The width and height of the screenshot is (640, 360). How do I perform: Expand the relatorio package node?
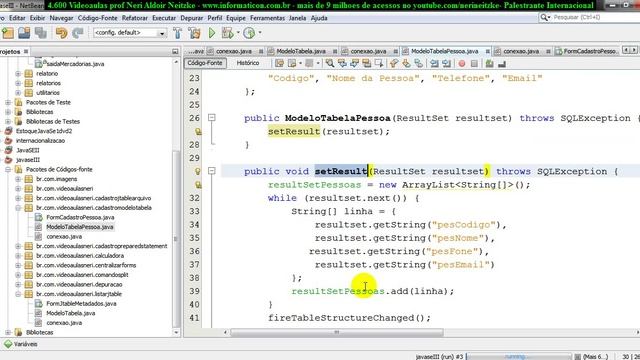pos(18,73)
